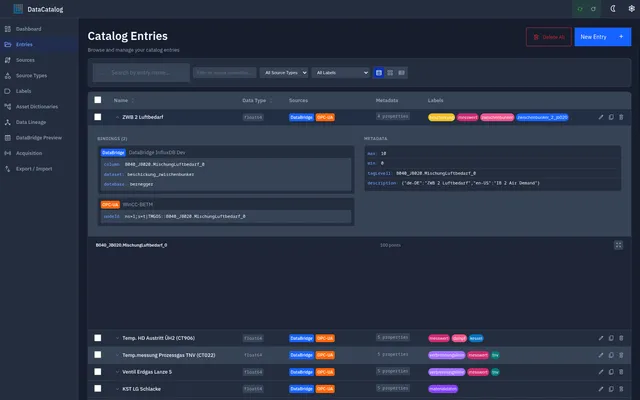Viewport: 640px width, 400px height.
Task: Focus the Search by entry name field
Action: pyautogui.click(x=141, y=73)
